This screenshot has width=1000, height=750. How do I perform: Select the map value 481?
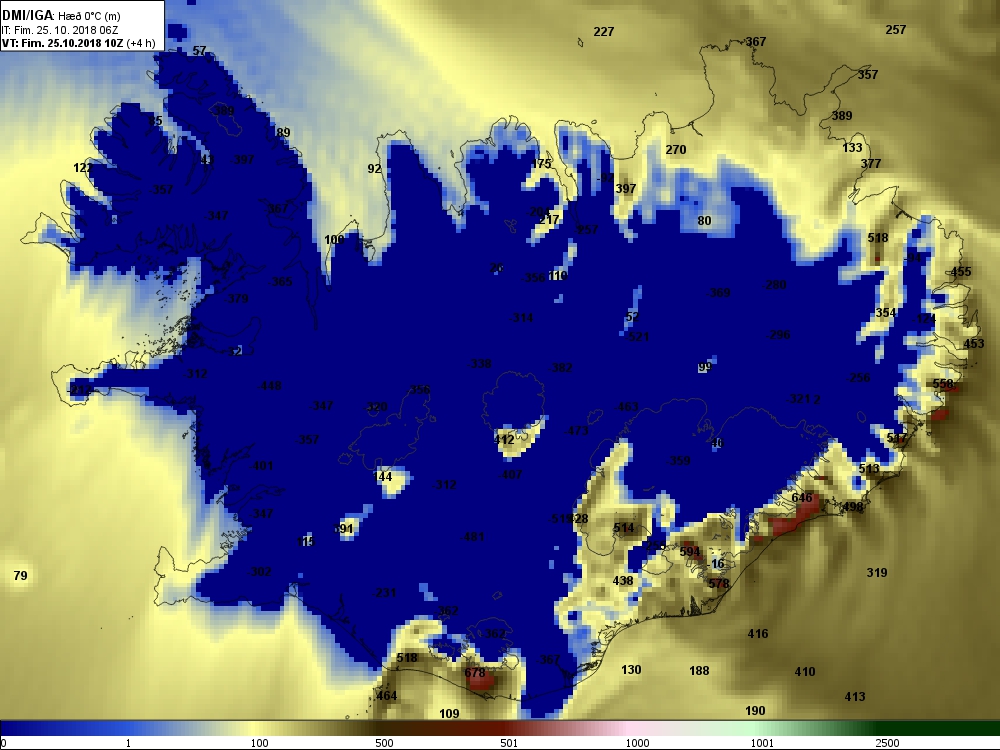click(474, 536)
